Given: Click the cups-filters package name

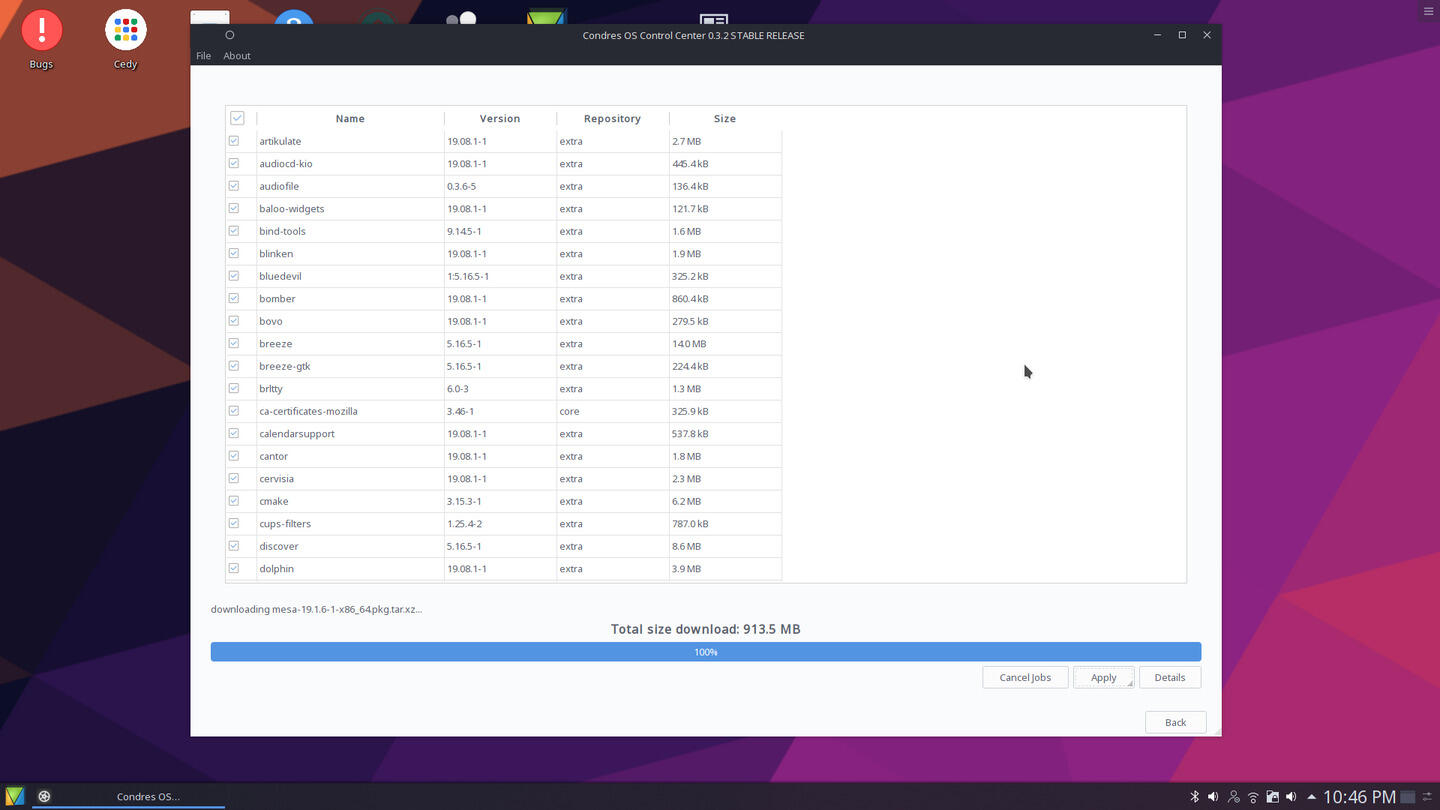Looking at the screenshot, I should (x=285, y=524).
